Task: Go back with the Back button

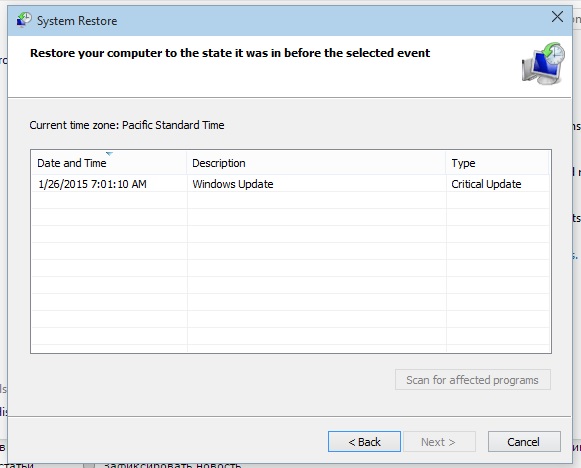Action: [364, 441]
